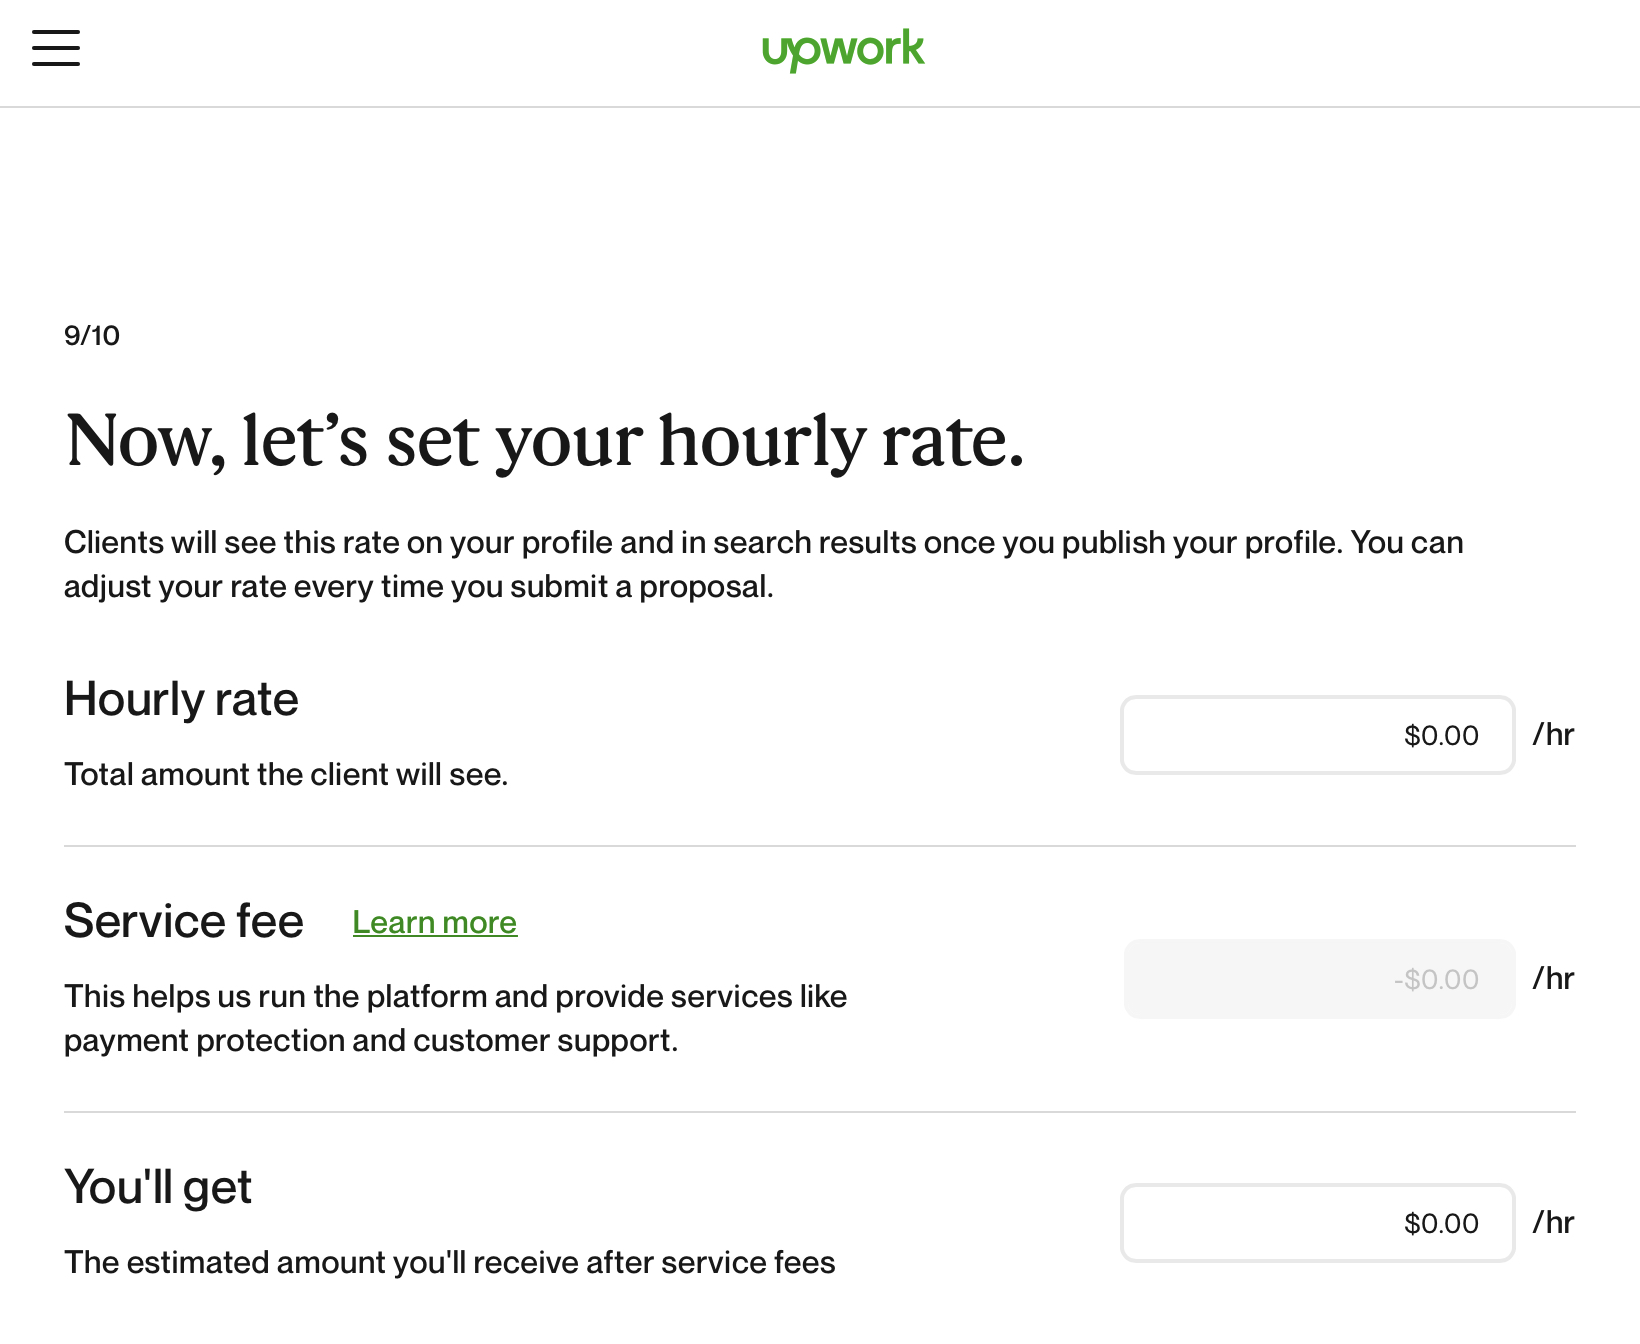Click the three-line menu icon top left
Image resolution: width=1640 pixels, height=1344 pixels.
(x=55, y=48)
